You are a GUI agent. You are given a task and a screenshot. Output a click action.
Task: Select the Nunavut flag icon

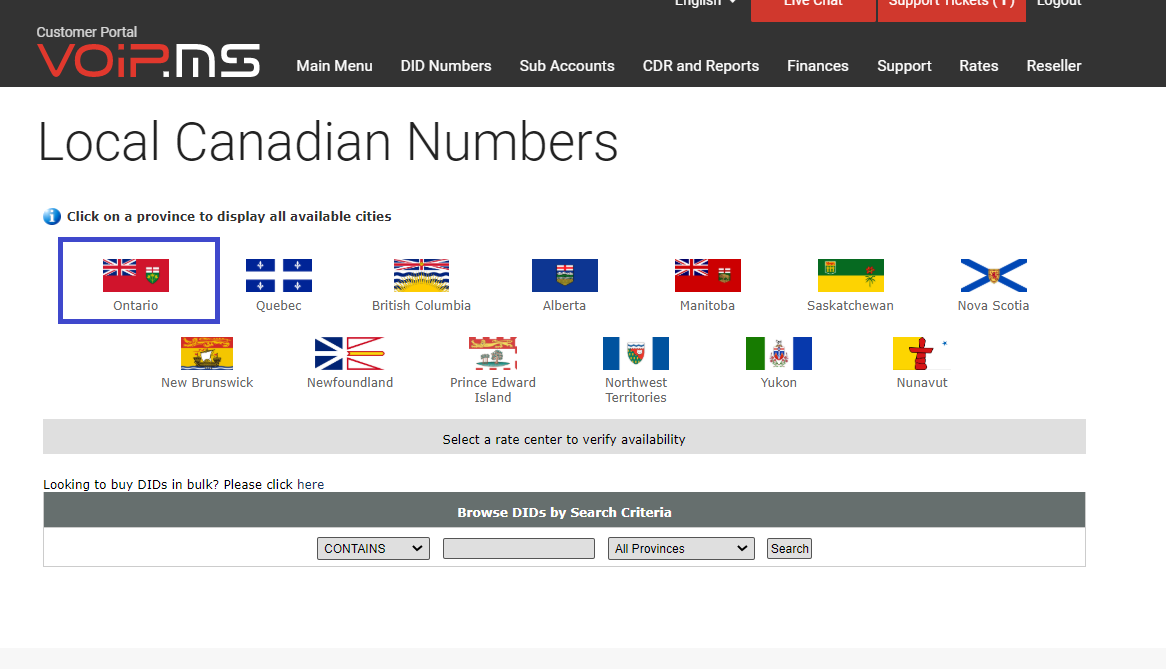(921, 353)
